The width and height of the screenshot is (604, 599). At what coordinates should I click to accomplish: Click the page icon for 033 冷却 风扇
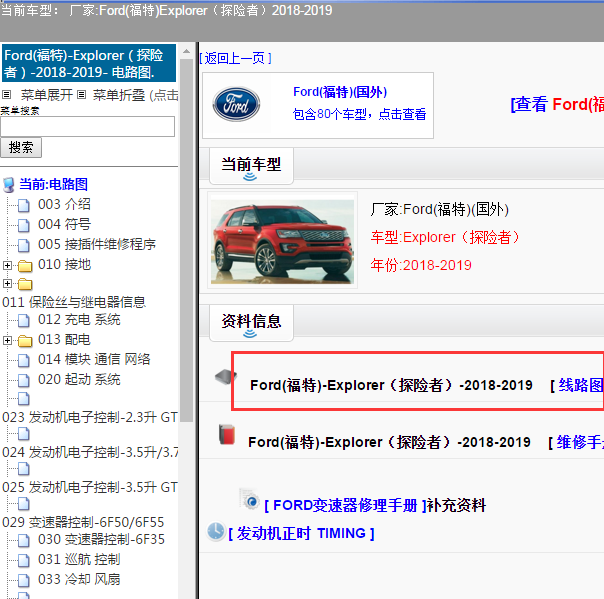(23, 580)
